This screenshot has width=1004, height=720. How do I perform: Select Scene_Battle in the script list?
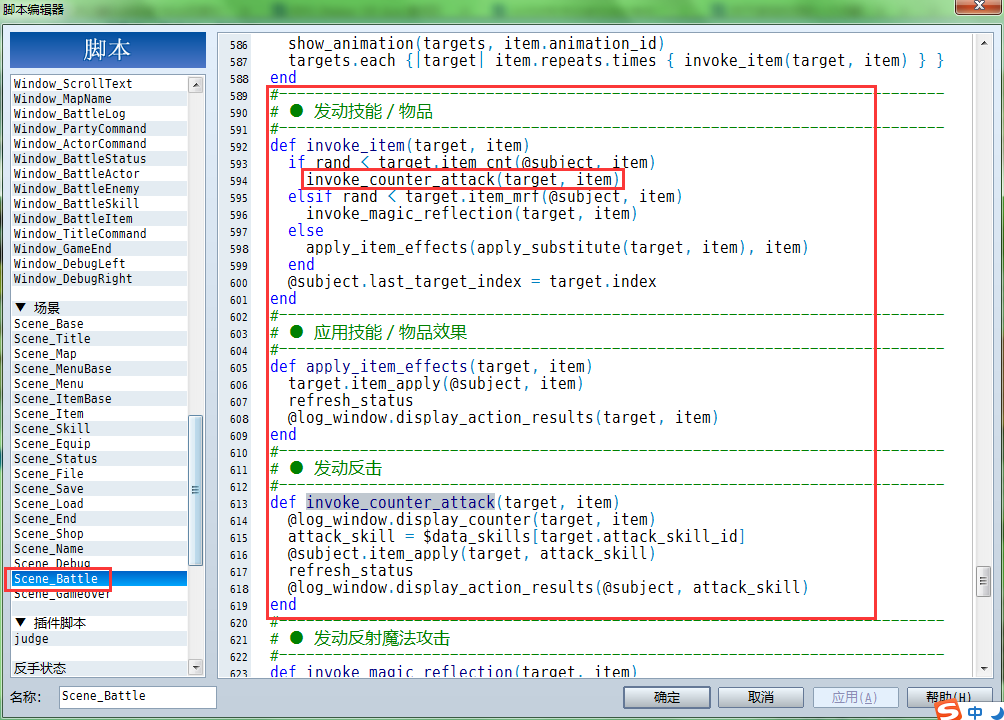99,578
